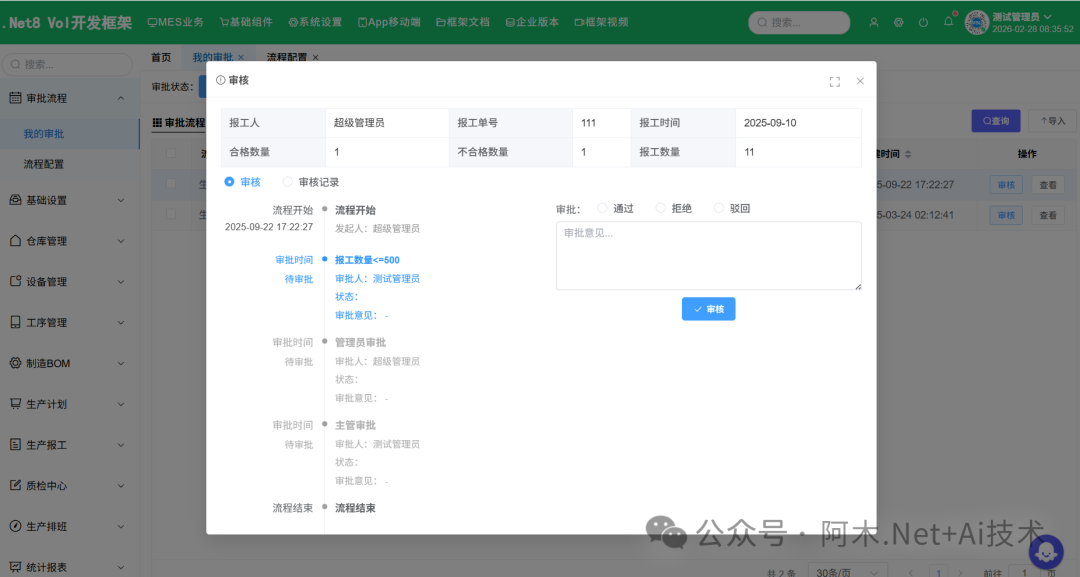The height and width of the screenshot is (577, 1080).
Task: Click the App移动端 navigation icon
Action: [388, 21]
